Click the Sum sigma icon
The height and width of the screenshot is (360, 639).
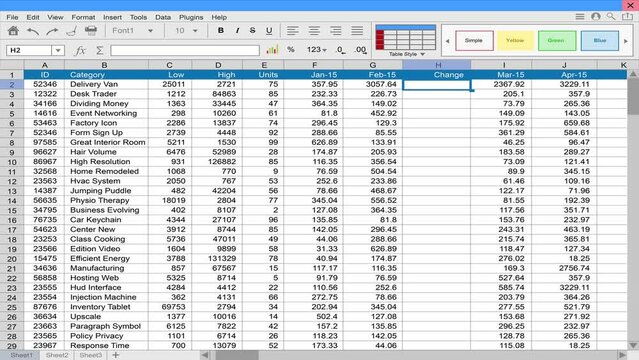click(99, 51)
